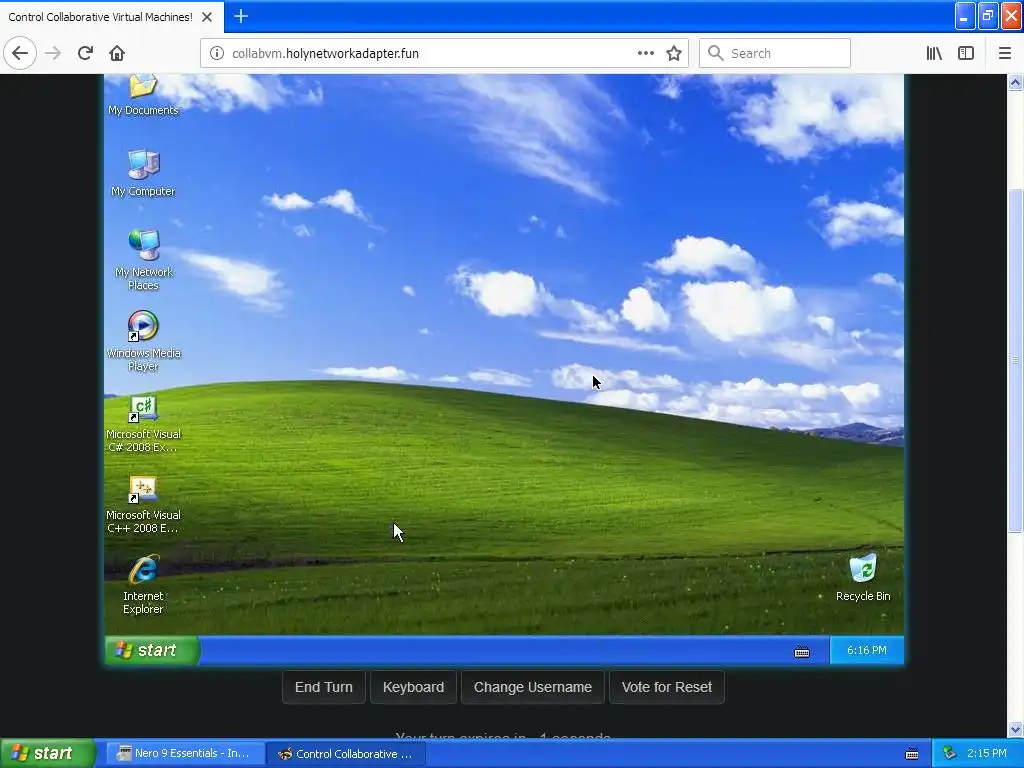Switch to Nero 9 Essentials taskbar item
Viewport: 1024px width, 768px height.
coord(184,753)
